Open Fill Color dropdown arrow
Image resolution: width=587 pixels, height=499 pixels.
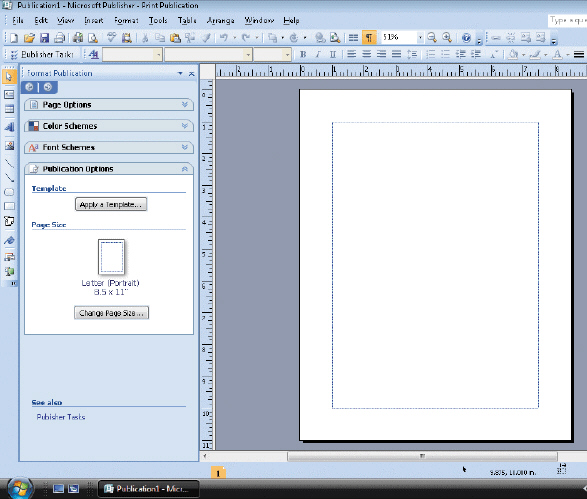tap(523, 55)
